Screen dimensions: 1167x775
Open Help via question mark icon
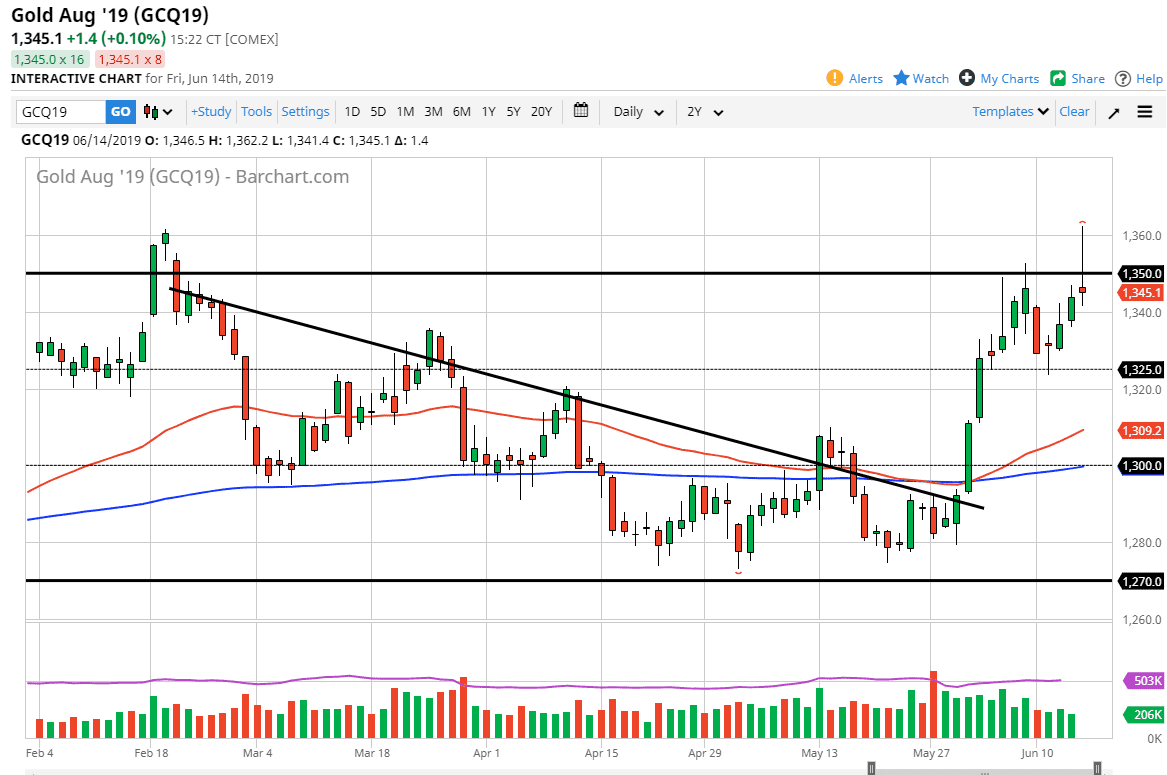click(1123, 78)
